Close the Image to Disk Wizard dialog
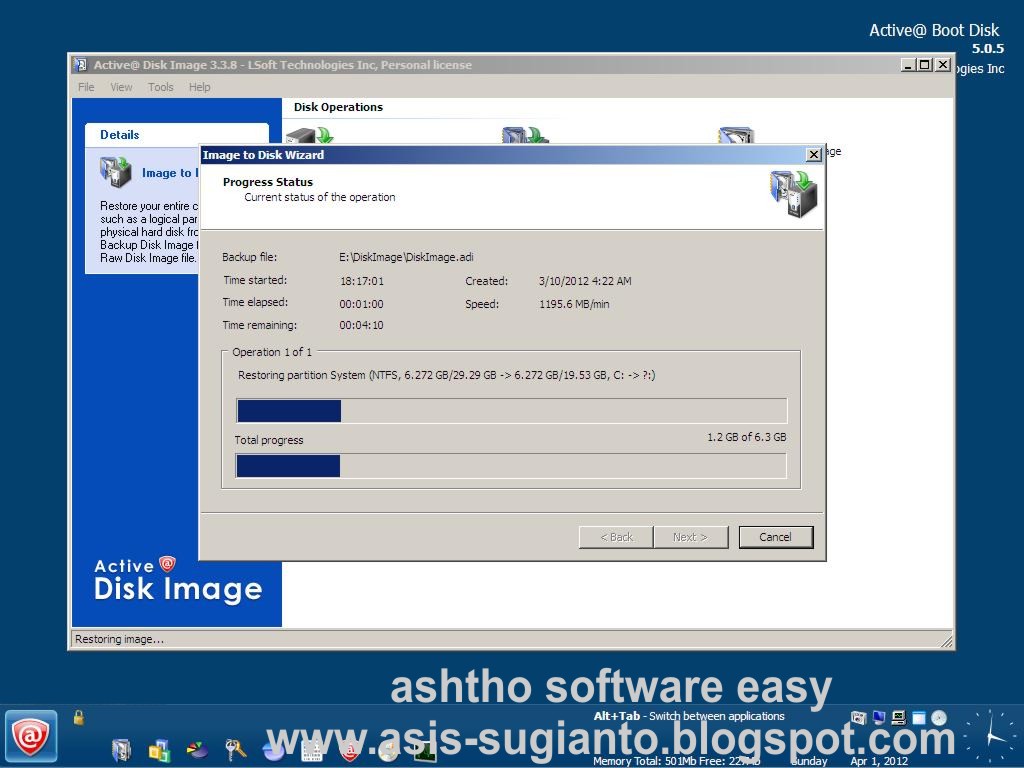Screen dimensions: 1024x768 [814, 155]
